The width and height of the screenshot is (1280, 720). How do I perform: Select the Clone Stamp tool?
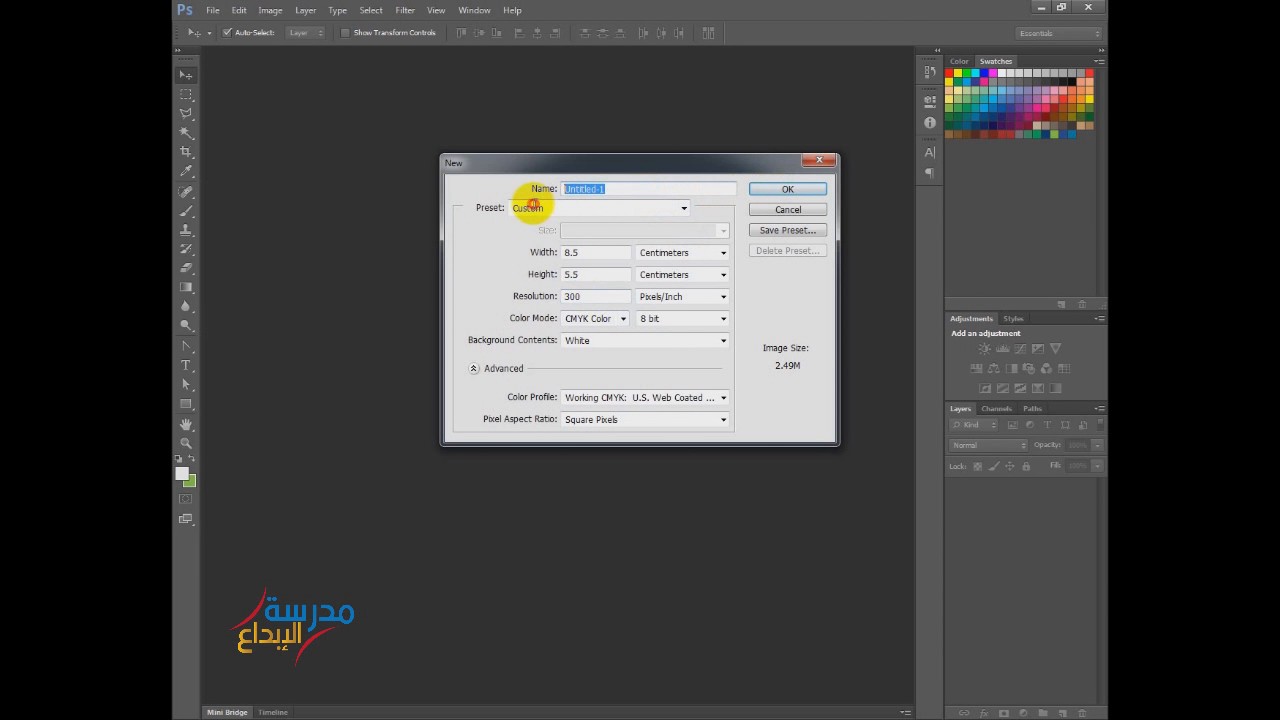click(x=186, y=229)
